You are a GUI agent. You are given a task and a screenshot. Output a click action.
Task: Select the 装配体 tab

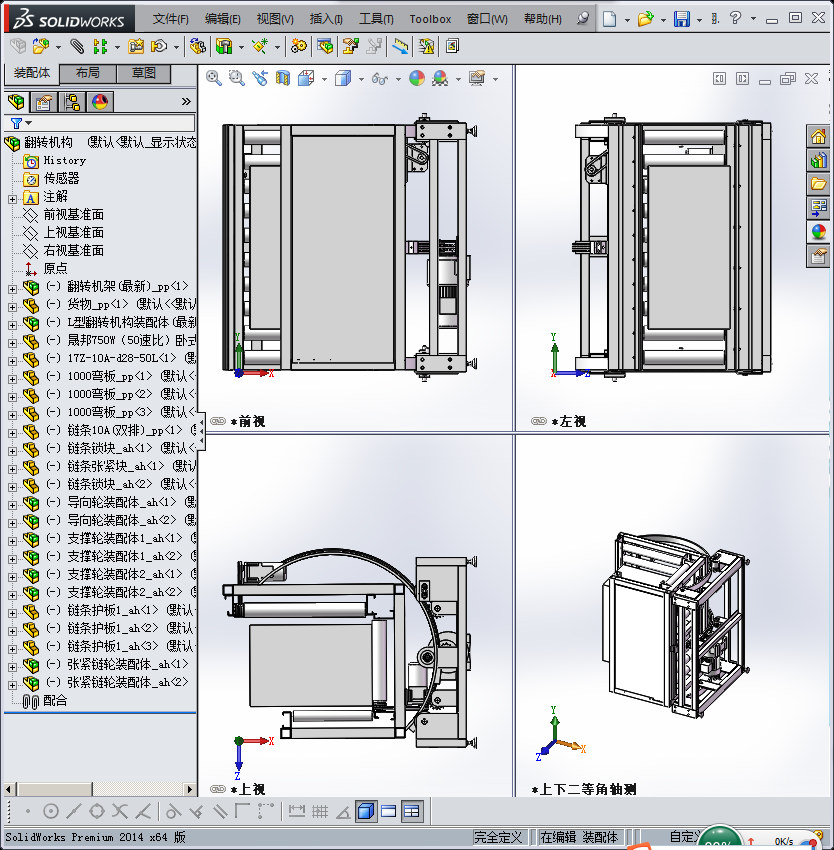[x=31, y=73]
